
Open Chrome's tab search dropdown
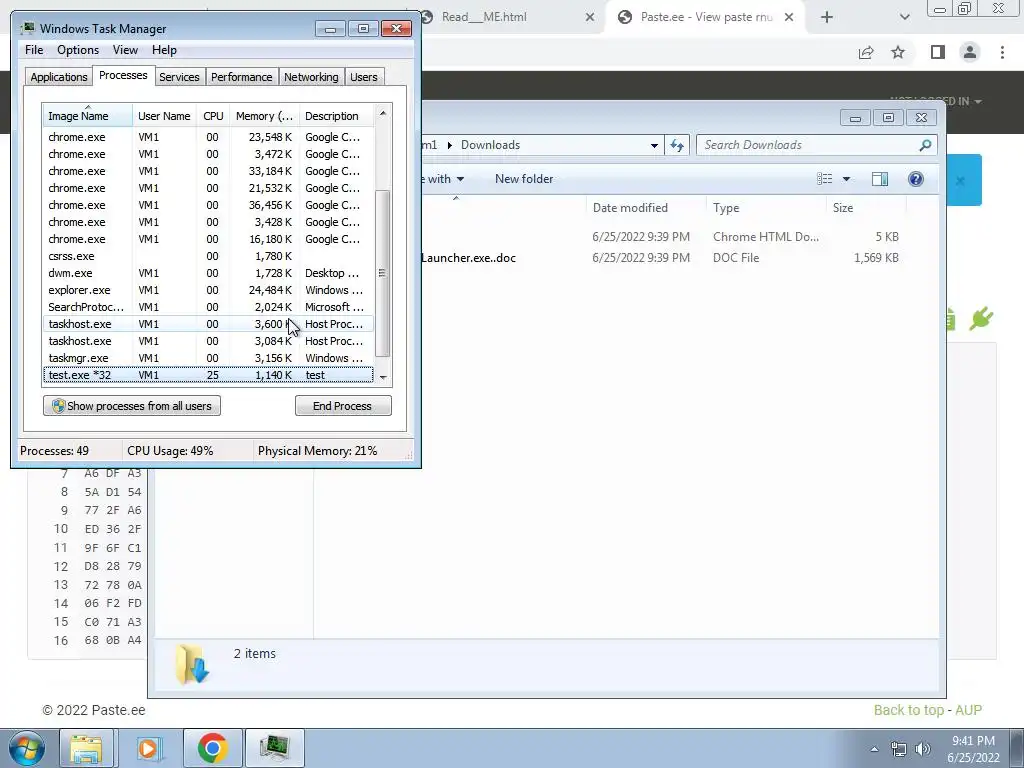(904, 17)
